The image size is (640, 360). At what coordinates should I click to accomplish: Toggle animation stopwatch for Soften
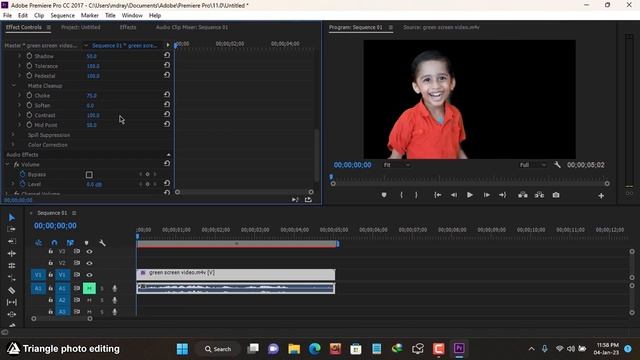tap(29, 105)
